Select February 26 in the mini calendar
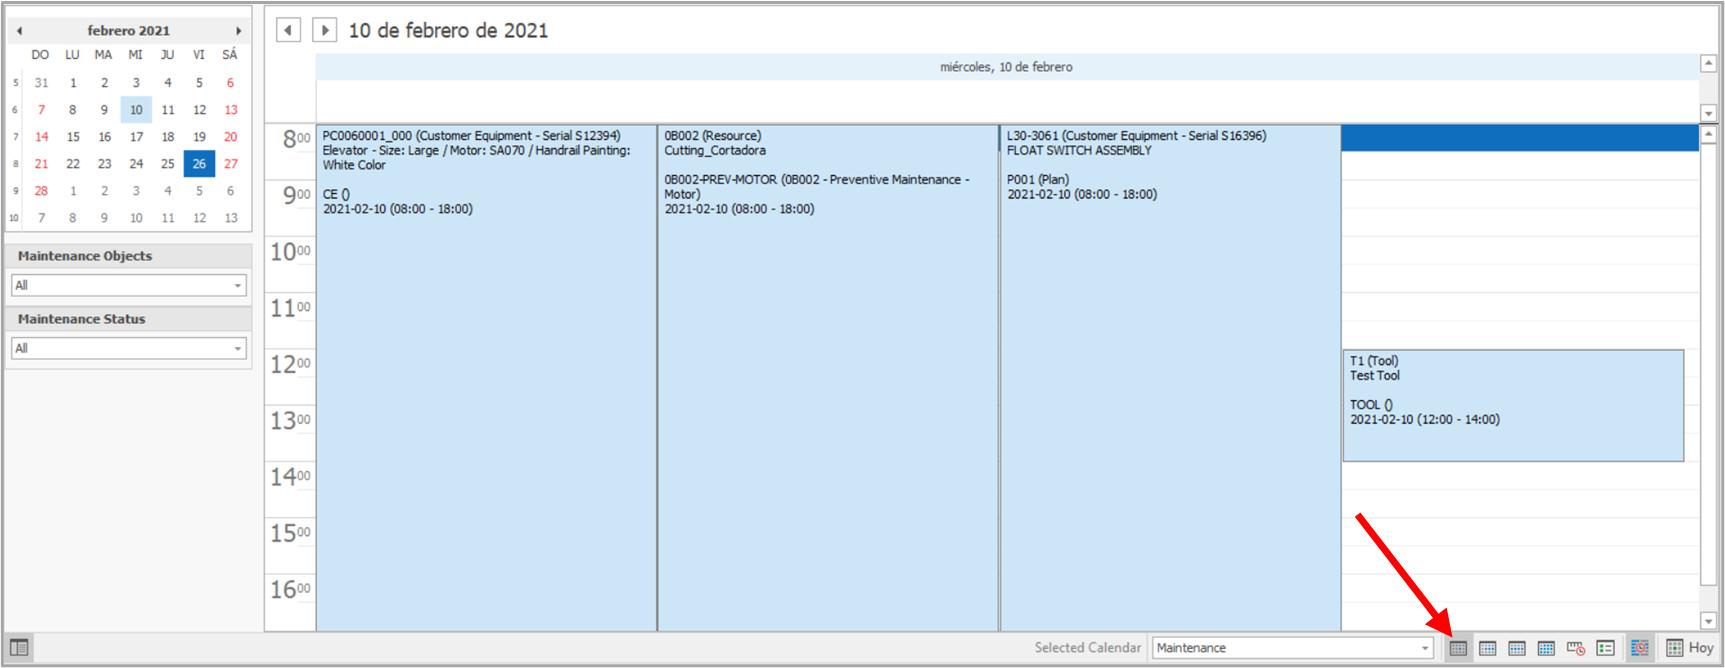Screen dimensions: 1725x668 coord(199,164)
